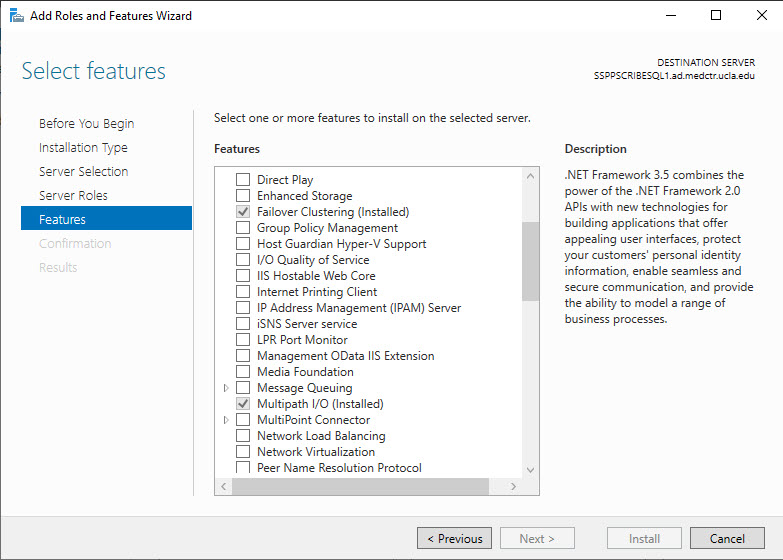The height and width of the screenshot is (560, 783).
Task: Maximize the wizard window
Action: point(716,15)
